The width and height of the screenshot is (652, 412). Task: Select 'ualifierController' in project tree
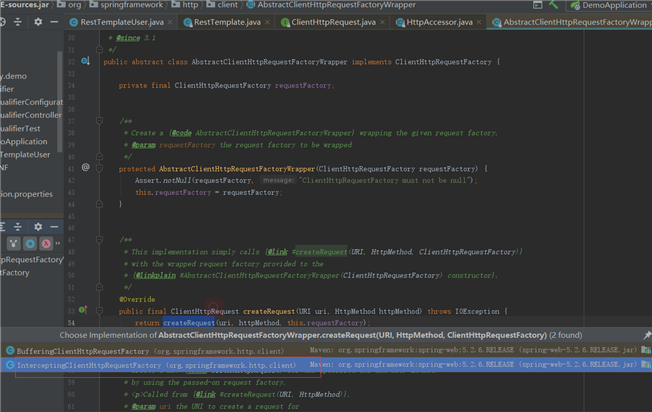tap(31, 115)
